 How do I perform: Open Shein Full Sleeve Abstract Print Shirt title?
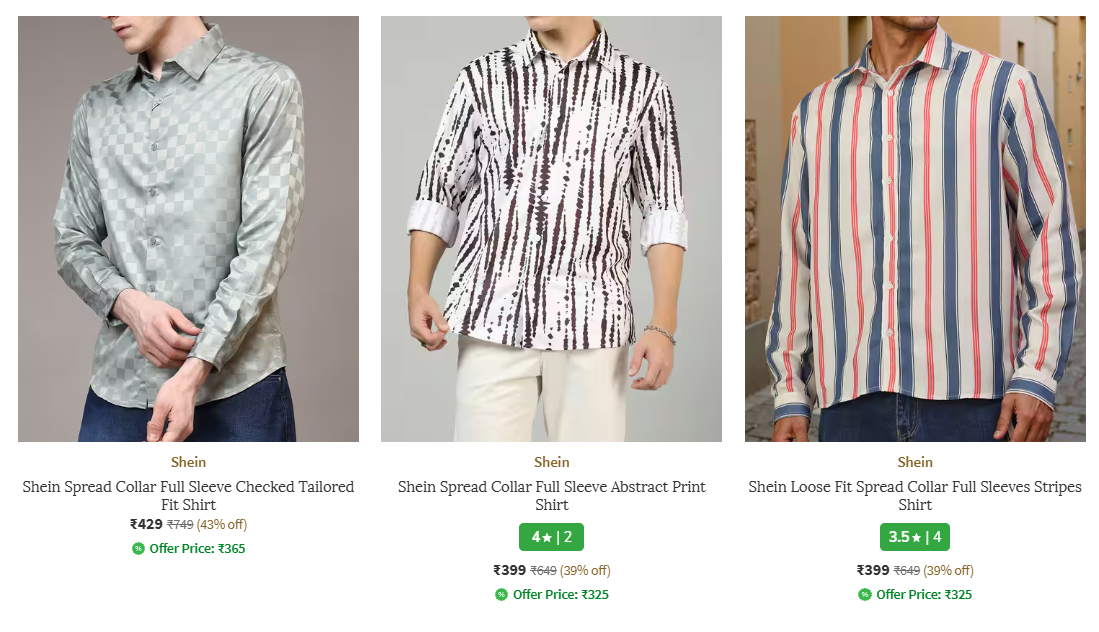click(x=551, y=495)
